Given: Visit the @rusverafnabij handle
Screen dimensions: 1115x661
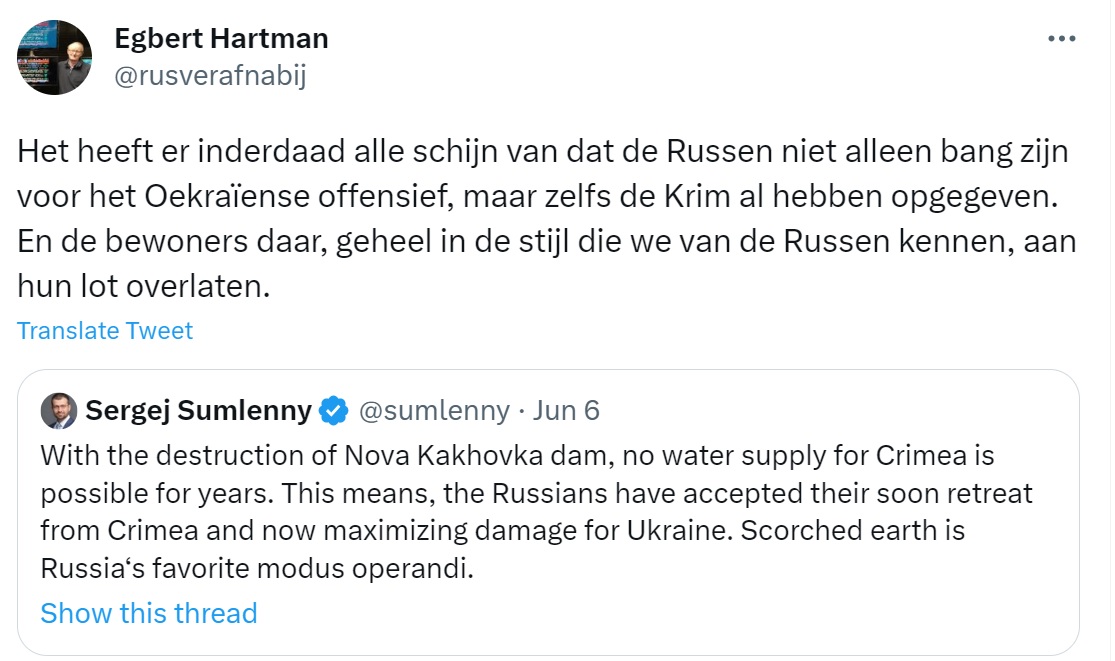Looking at the screenshot, I should coord(210,75).
